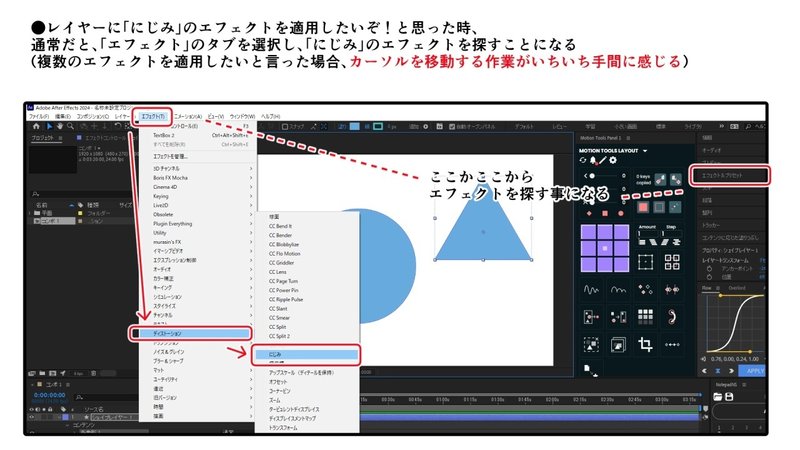Click trash icon at project panel bottom
The height and width of the screenshot is (450, 800).
(94, 373)
